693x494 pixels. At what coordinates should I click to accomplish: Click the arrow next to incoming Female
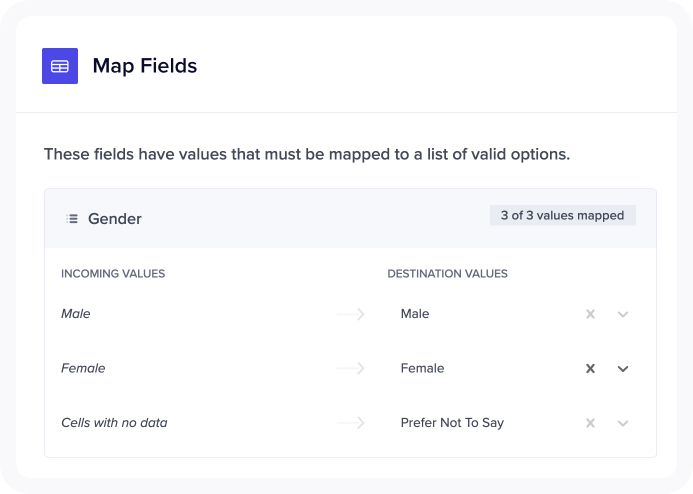[350, 369]
